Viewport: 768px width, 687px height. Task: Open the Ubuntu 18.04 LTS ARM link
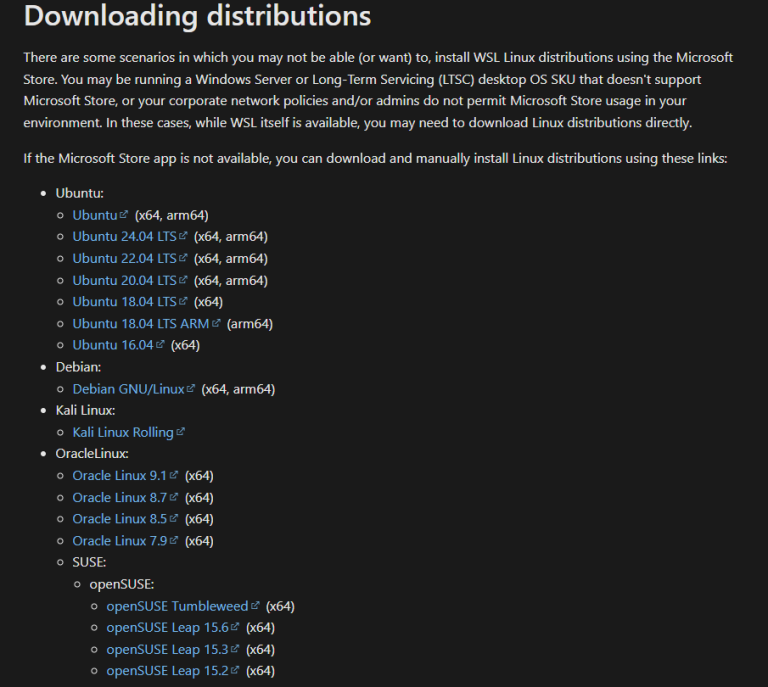(146, 324)
